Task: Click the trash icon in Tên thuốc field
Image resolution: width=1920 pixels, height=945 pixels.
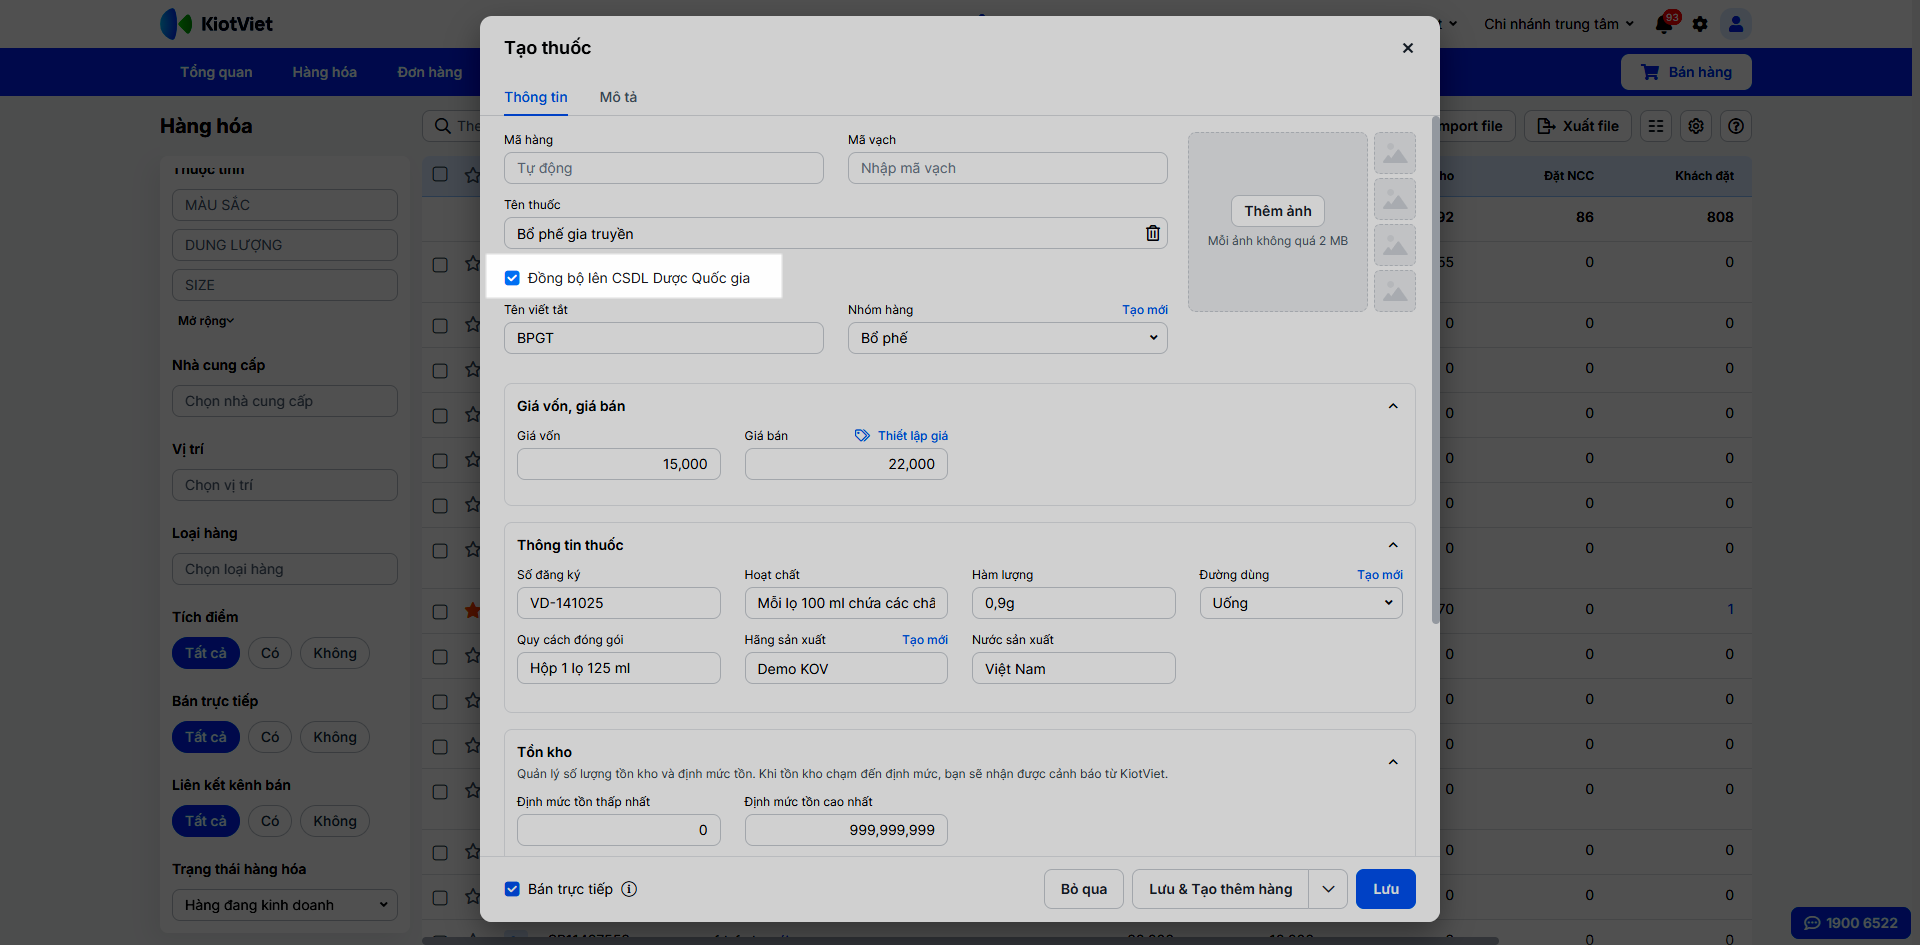Action: click(1152, 233)
